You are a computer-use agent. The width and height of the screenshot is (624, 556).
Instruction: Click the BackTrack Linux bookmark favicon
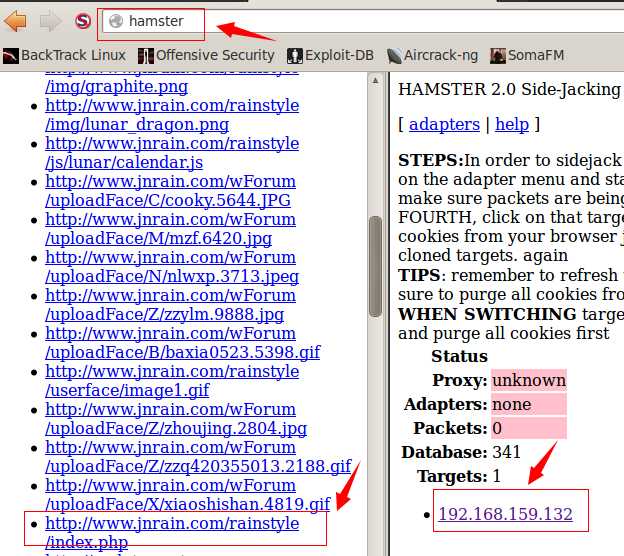point(10,56)
